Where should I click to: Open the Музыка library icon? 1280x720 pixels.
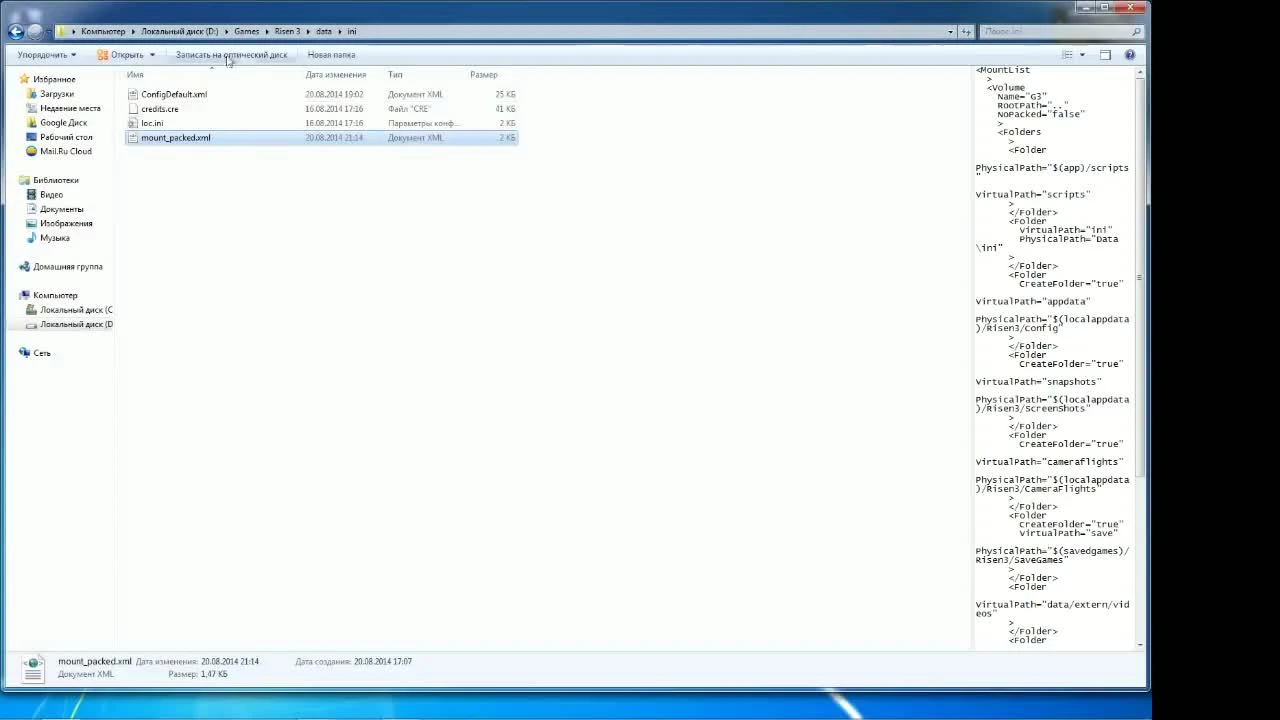[x=32, y=238]
